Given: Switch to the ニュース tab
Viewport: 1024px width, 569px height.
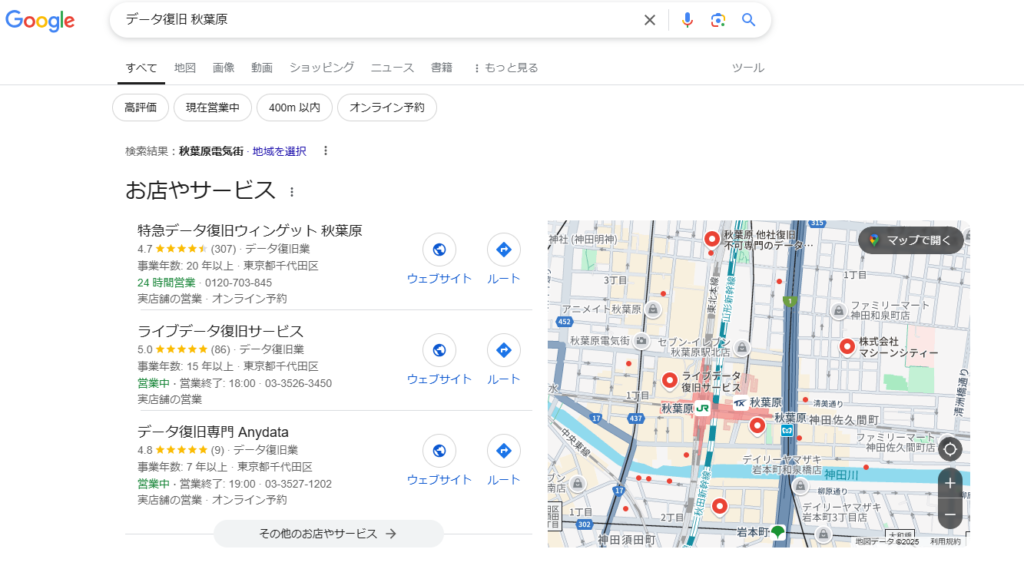Looking at the screenshot, I should [392, 68].
